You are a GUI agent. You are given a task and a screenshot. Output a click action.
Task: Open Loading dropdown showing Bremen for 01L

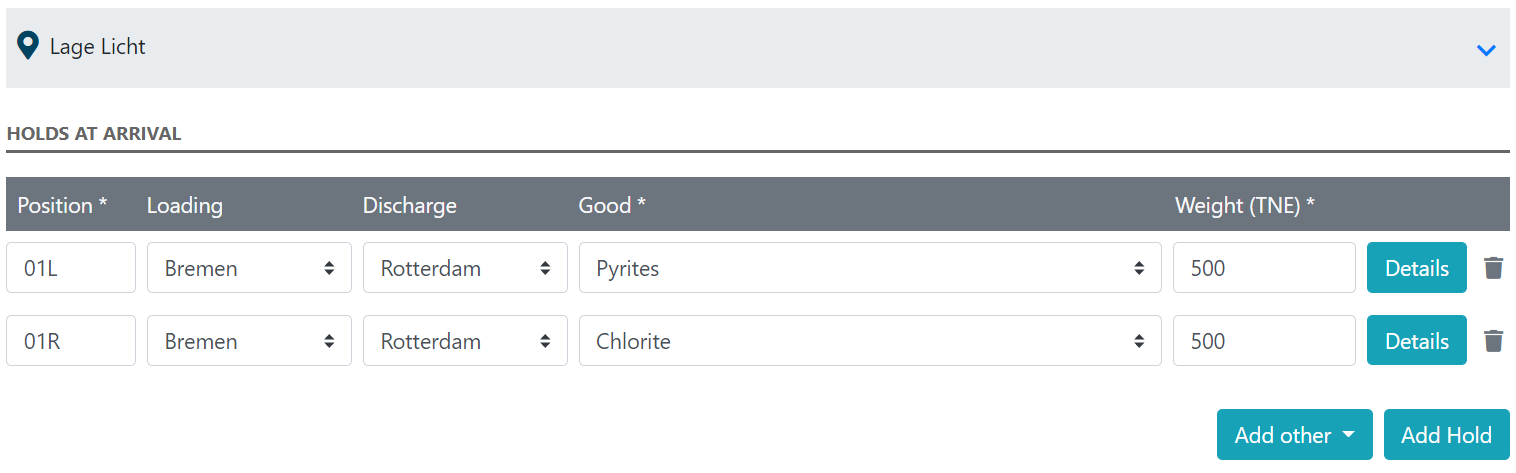coord(249,268)
